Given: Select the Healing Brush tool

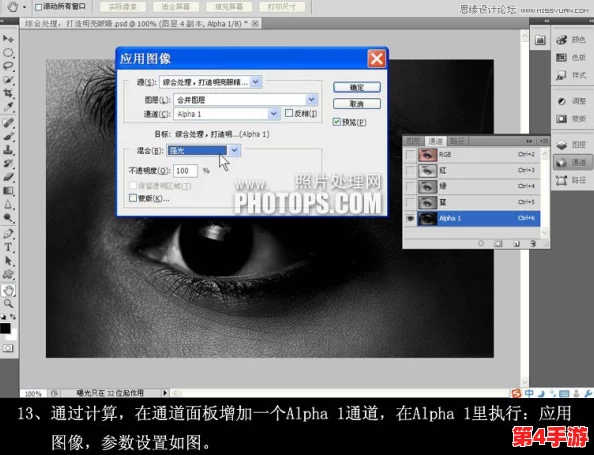Looking at the screenshot, I should point(8,123).
